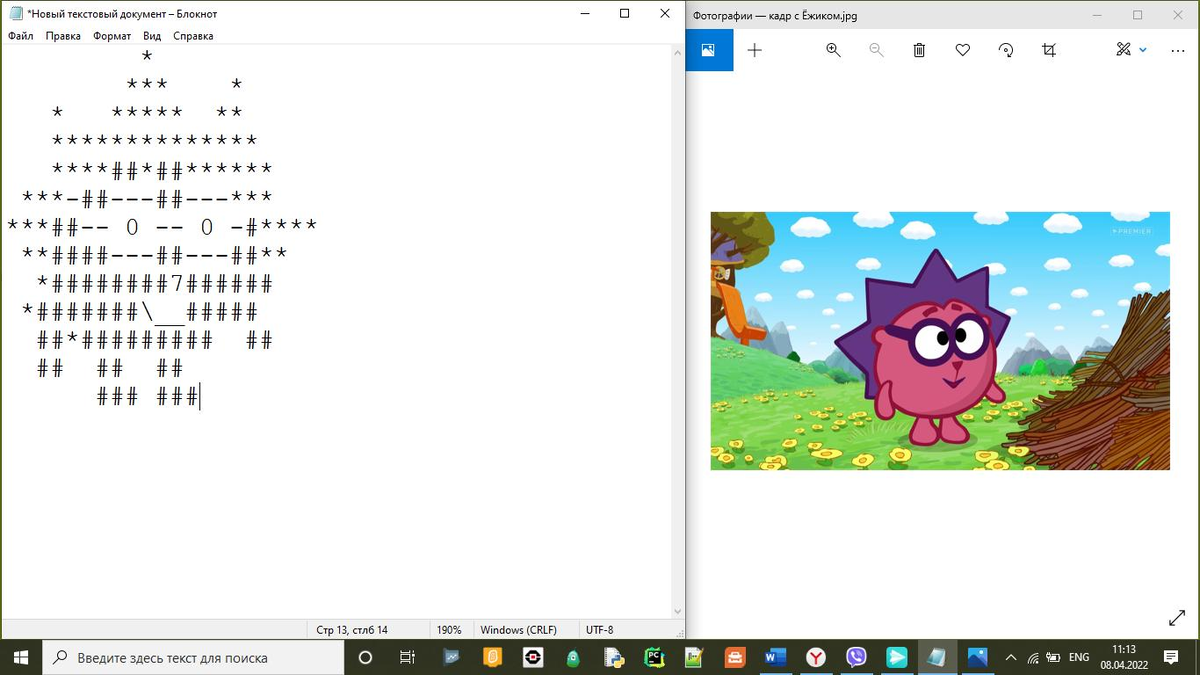This screenshot has height=675, width=1200.
Task: Click the taskbar search box
Action: tap(193, 657)
